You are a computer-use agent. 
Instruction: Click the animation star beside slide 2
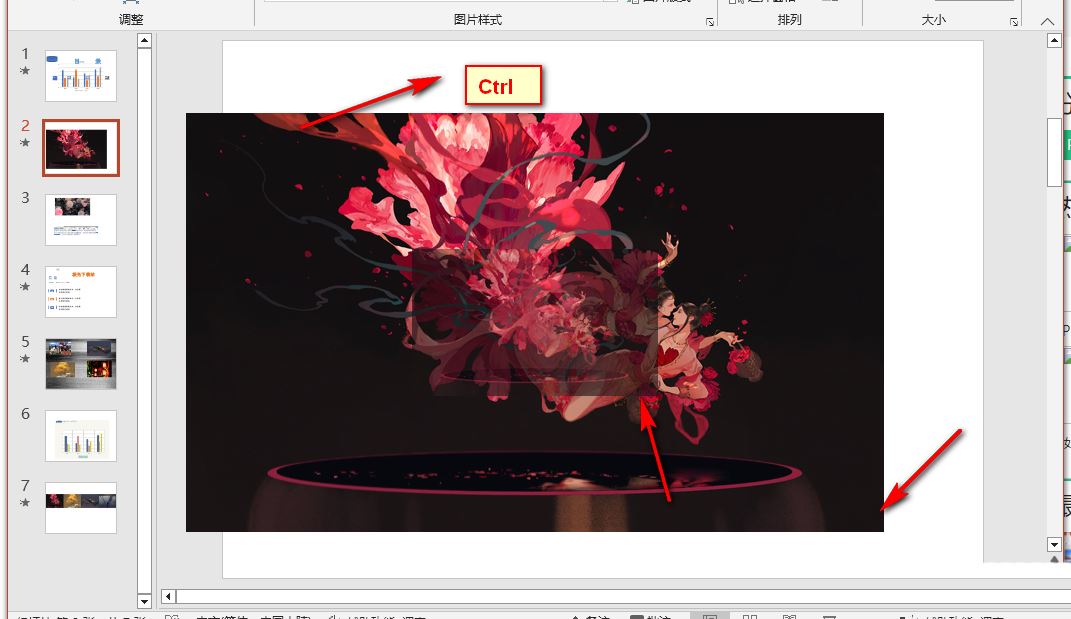pos(26,143)
